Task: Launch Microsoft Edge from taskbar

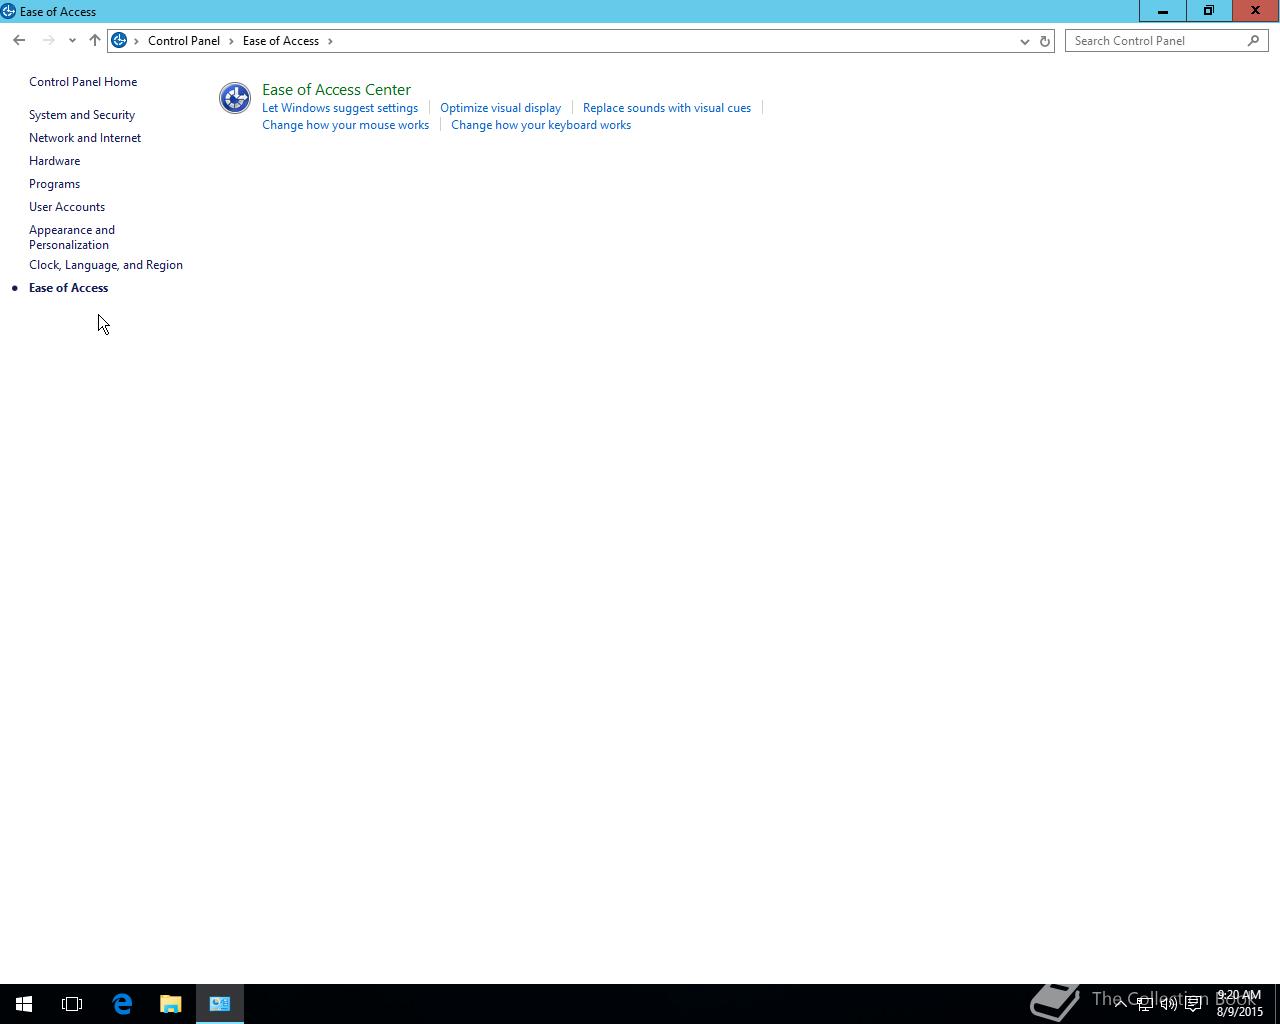Action: [x=122, y=1004]
